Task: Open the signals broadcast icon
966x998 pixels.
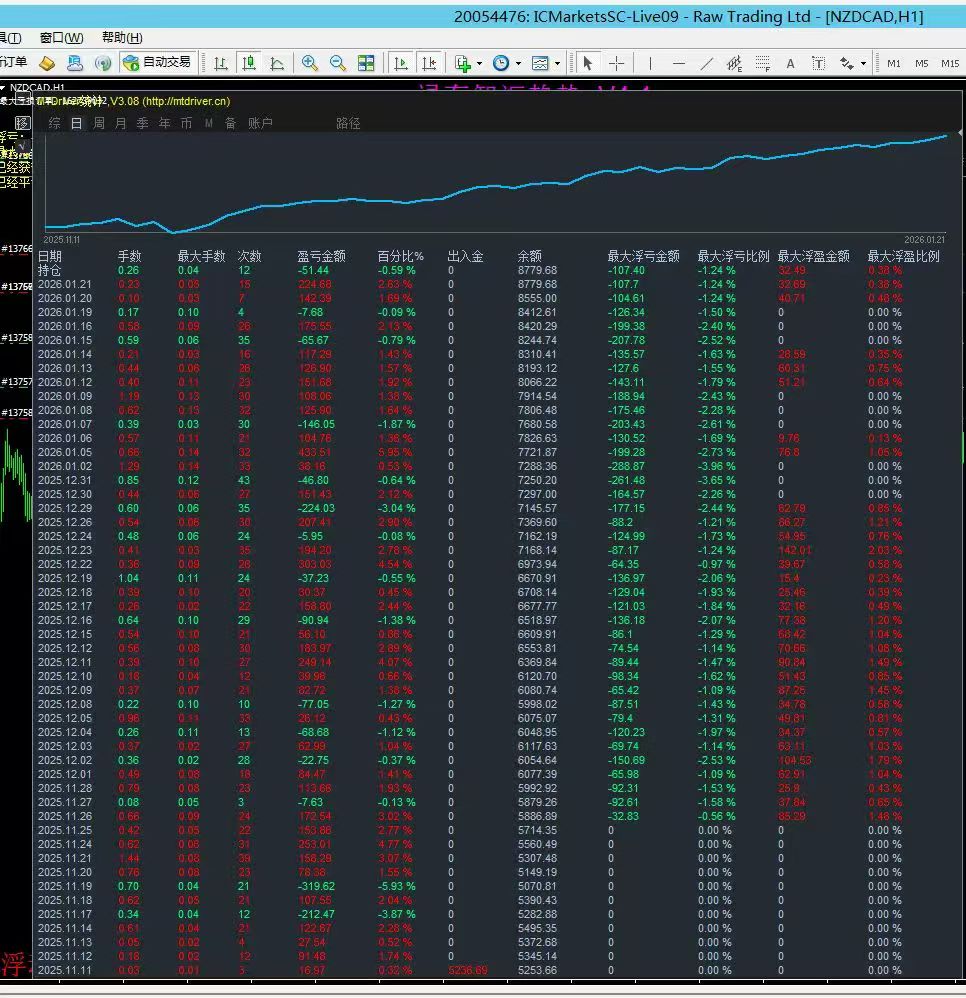Action: (102, 63)
